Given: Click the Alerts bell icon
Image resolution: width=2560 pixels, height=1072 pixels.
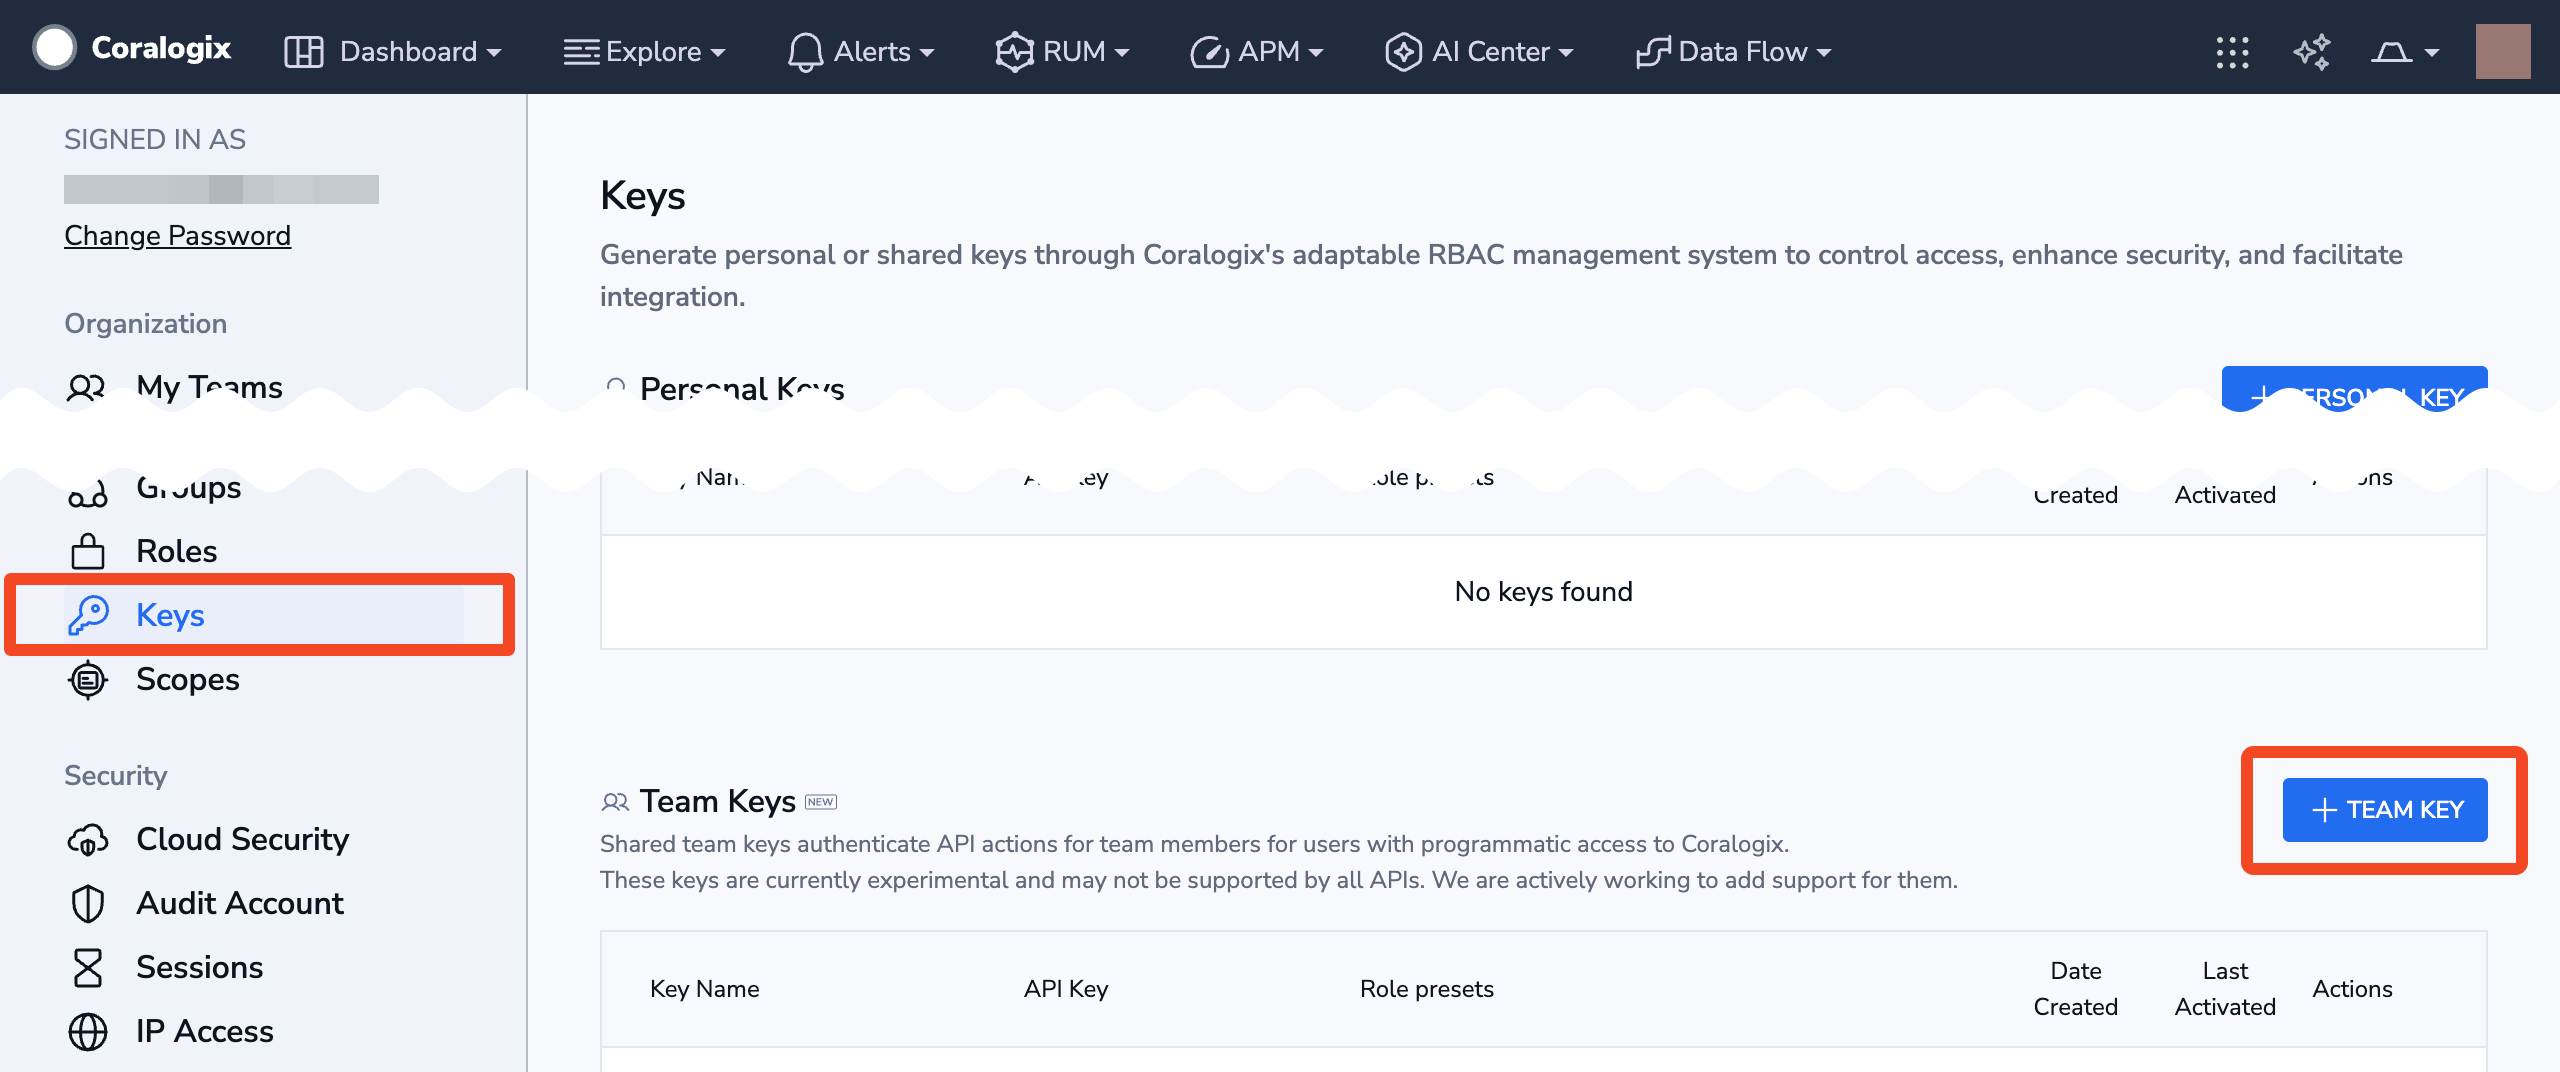Looking at the screenshot, I should tap(805, 52).
